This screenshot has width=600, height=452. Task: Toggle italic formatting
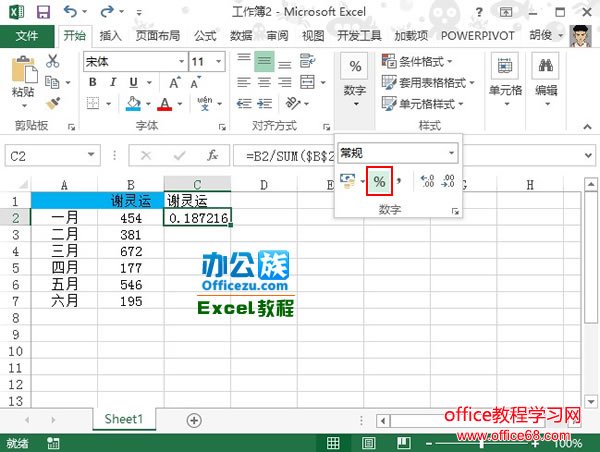coord(113,82)
